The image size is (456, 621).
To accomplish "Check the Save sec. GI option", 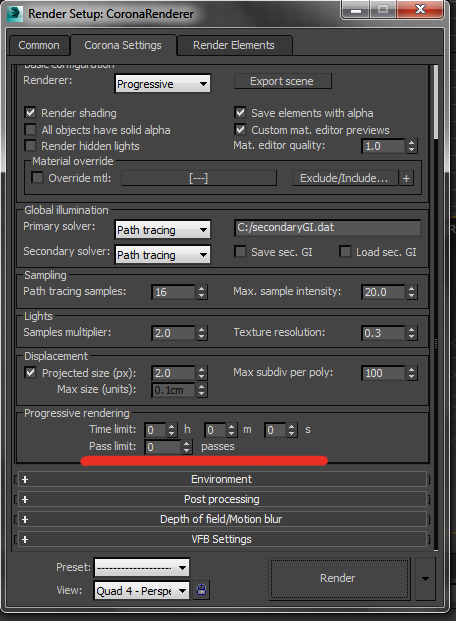I will click(240, 251).
